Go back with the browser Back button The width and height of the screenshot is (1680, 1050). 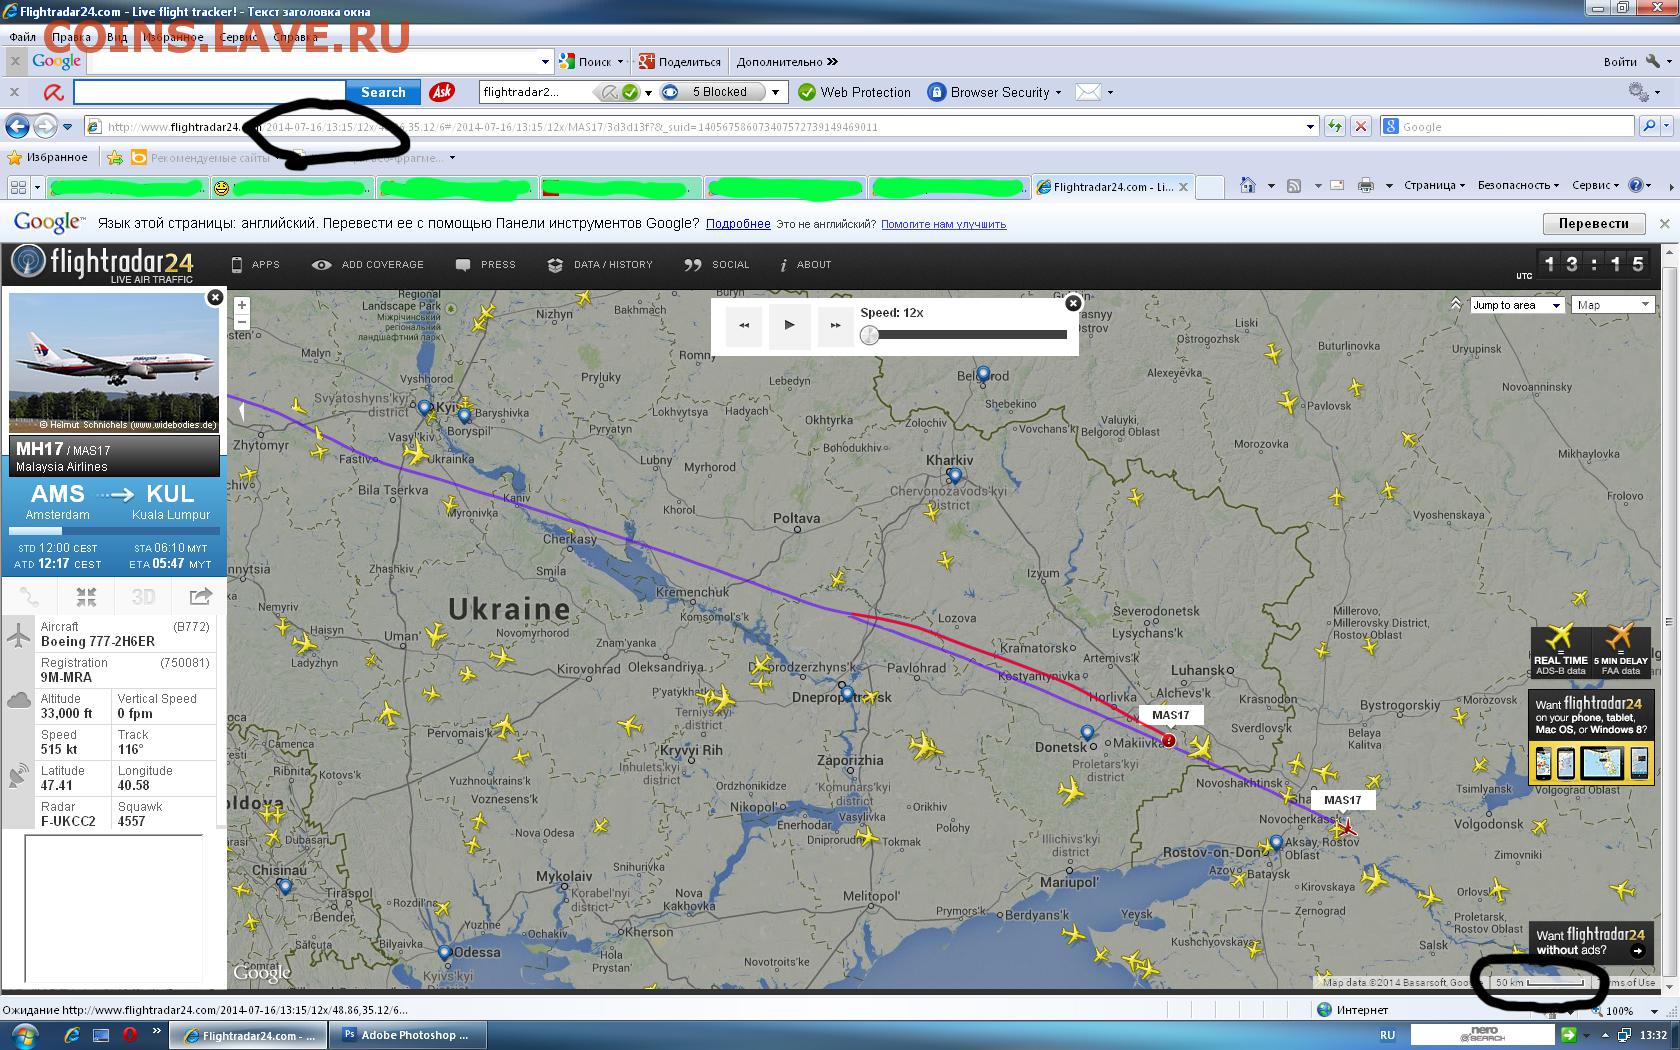coord(17,127)
